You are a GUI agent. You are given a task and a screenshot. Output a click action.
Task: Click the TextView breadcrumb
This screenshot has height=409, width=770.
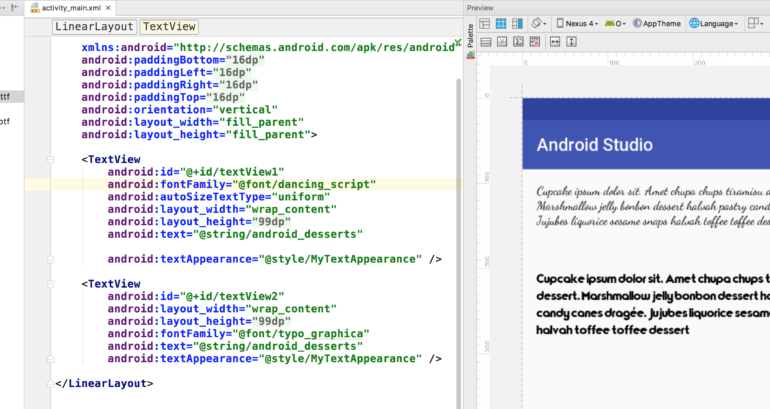tap(169, 27)
